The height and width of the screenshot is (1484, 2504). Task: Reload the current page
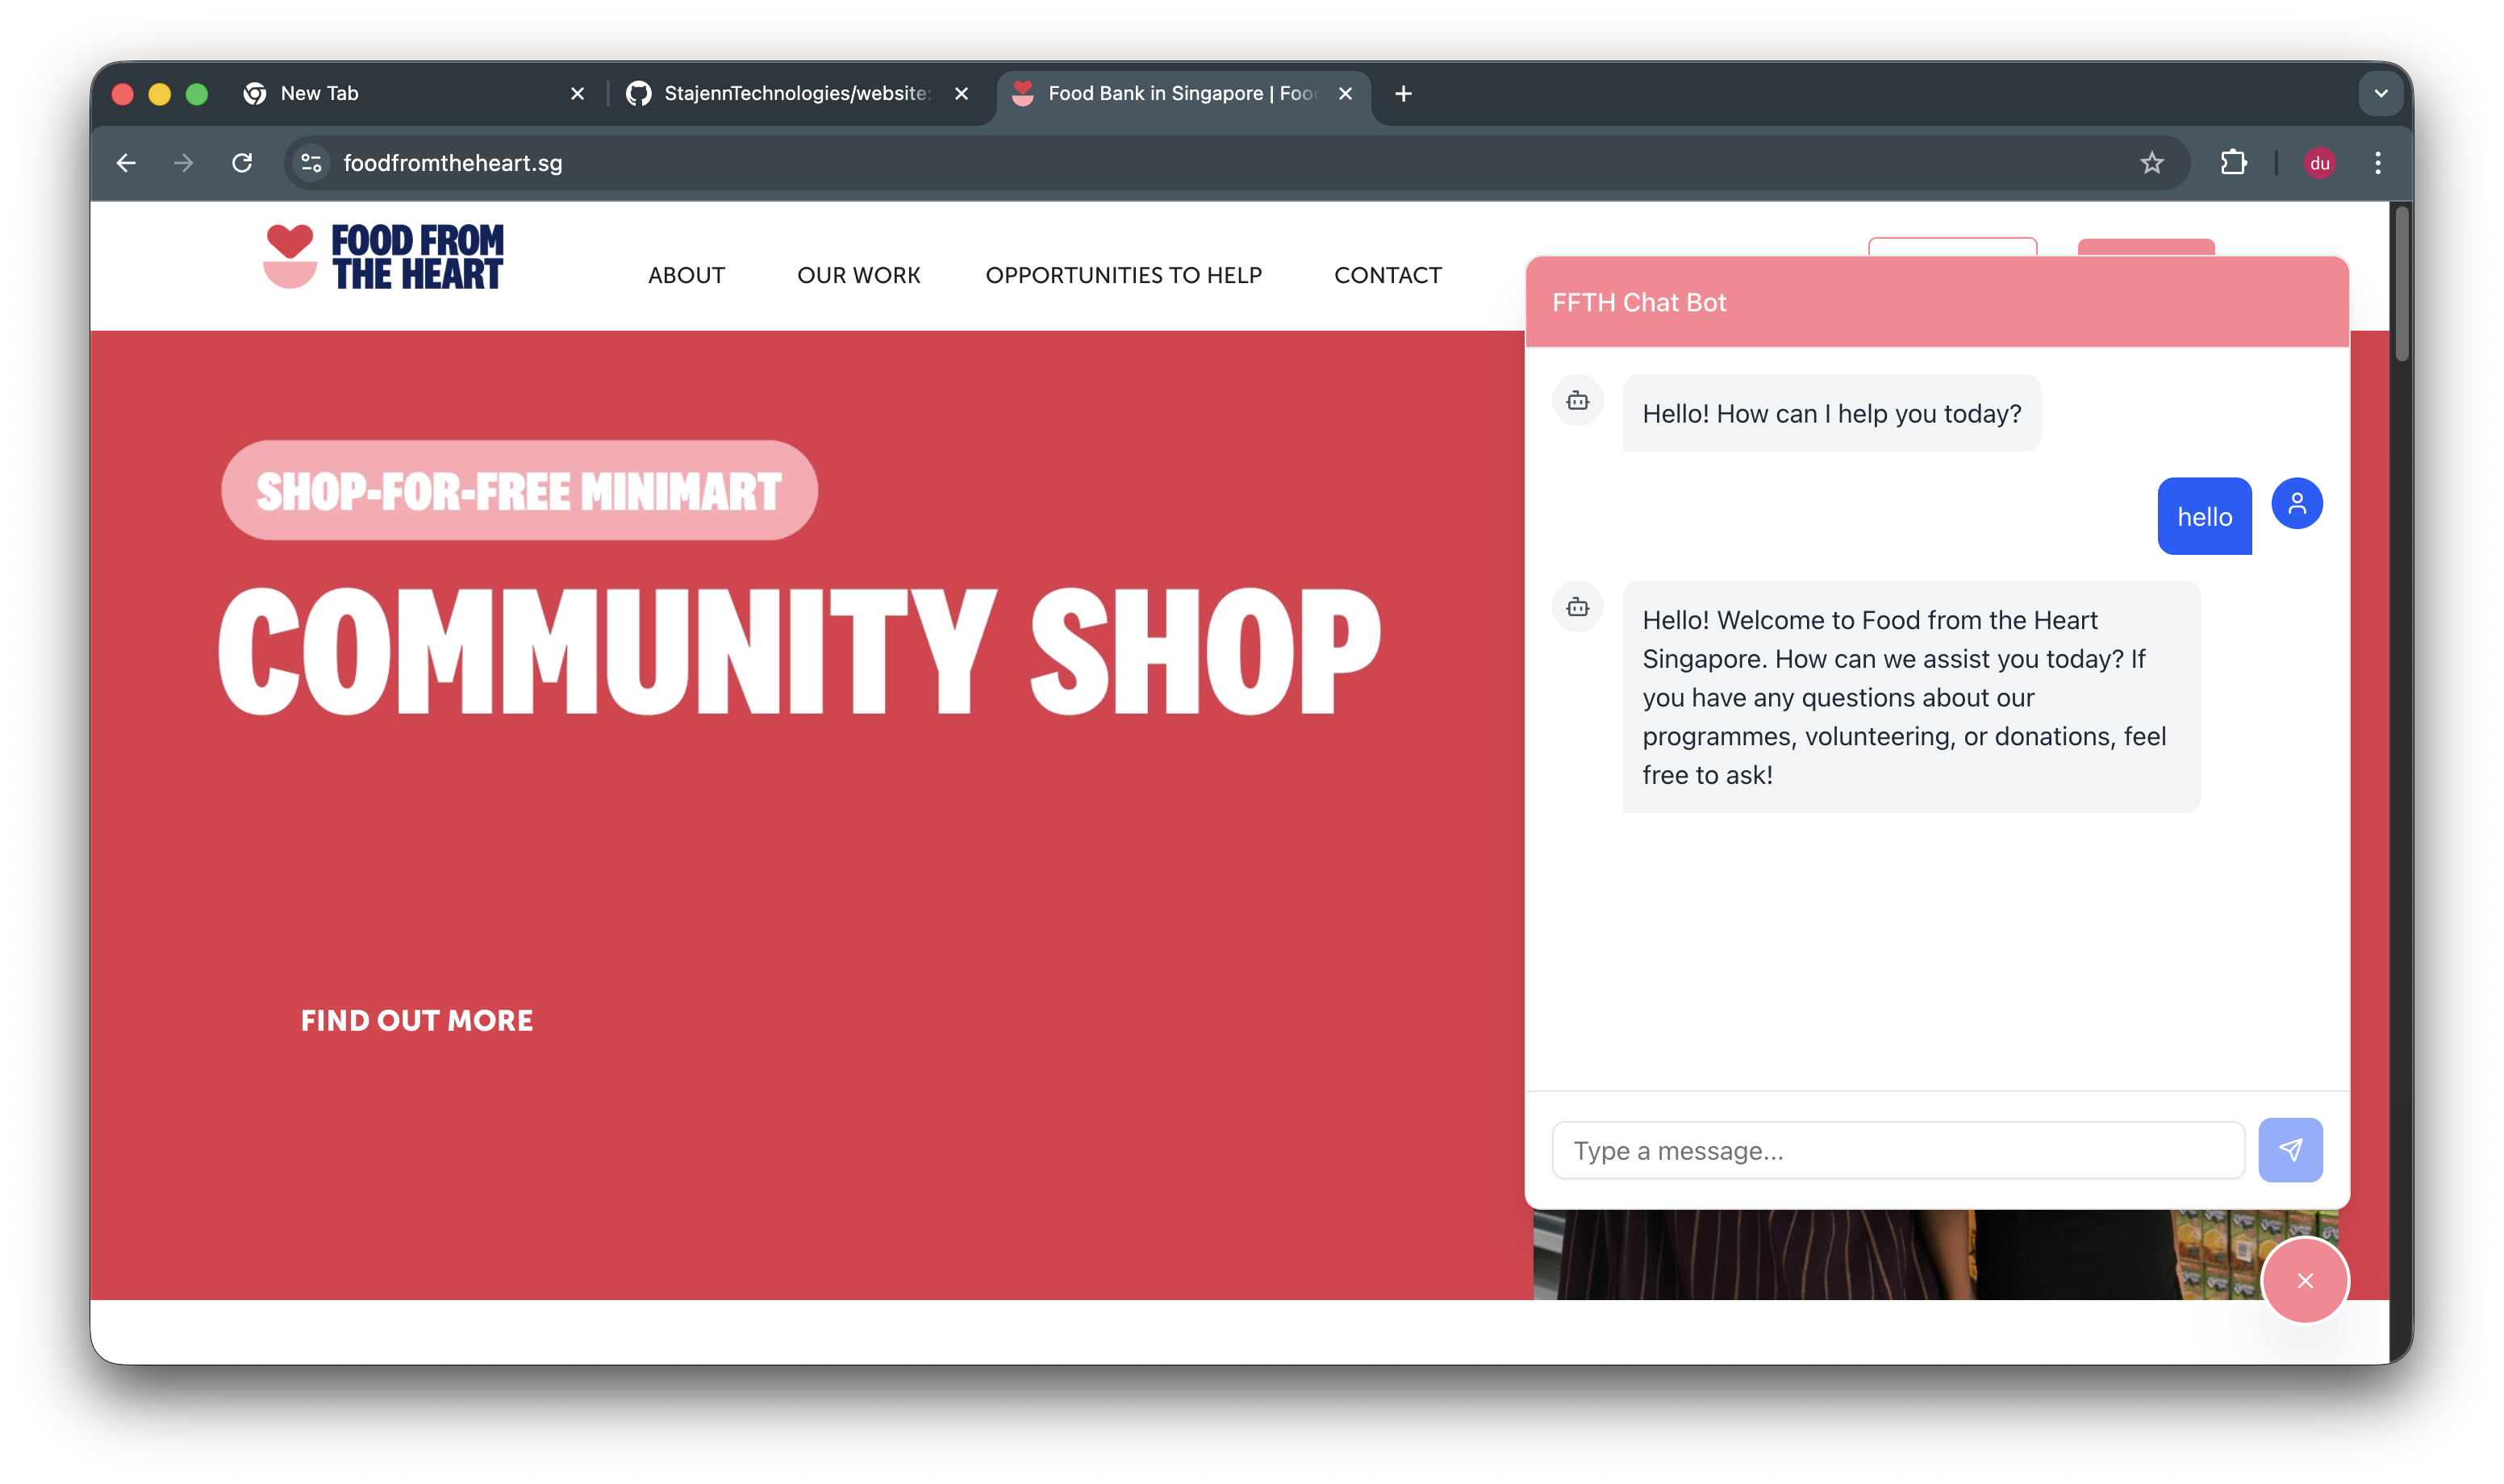(x=242, y=163)
